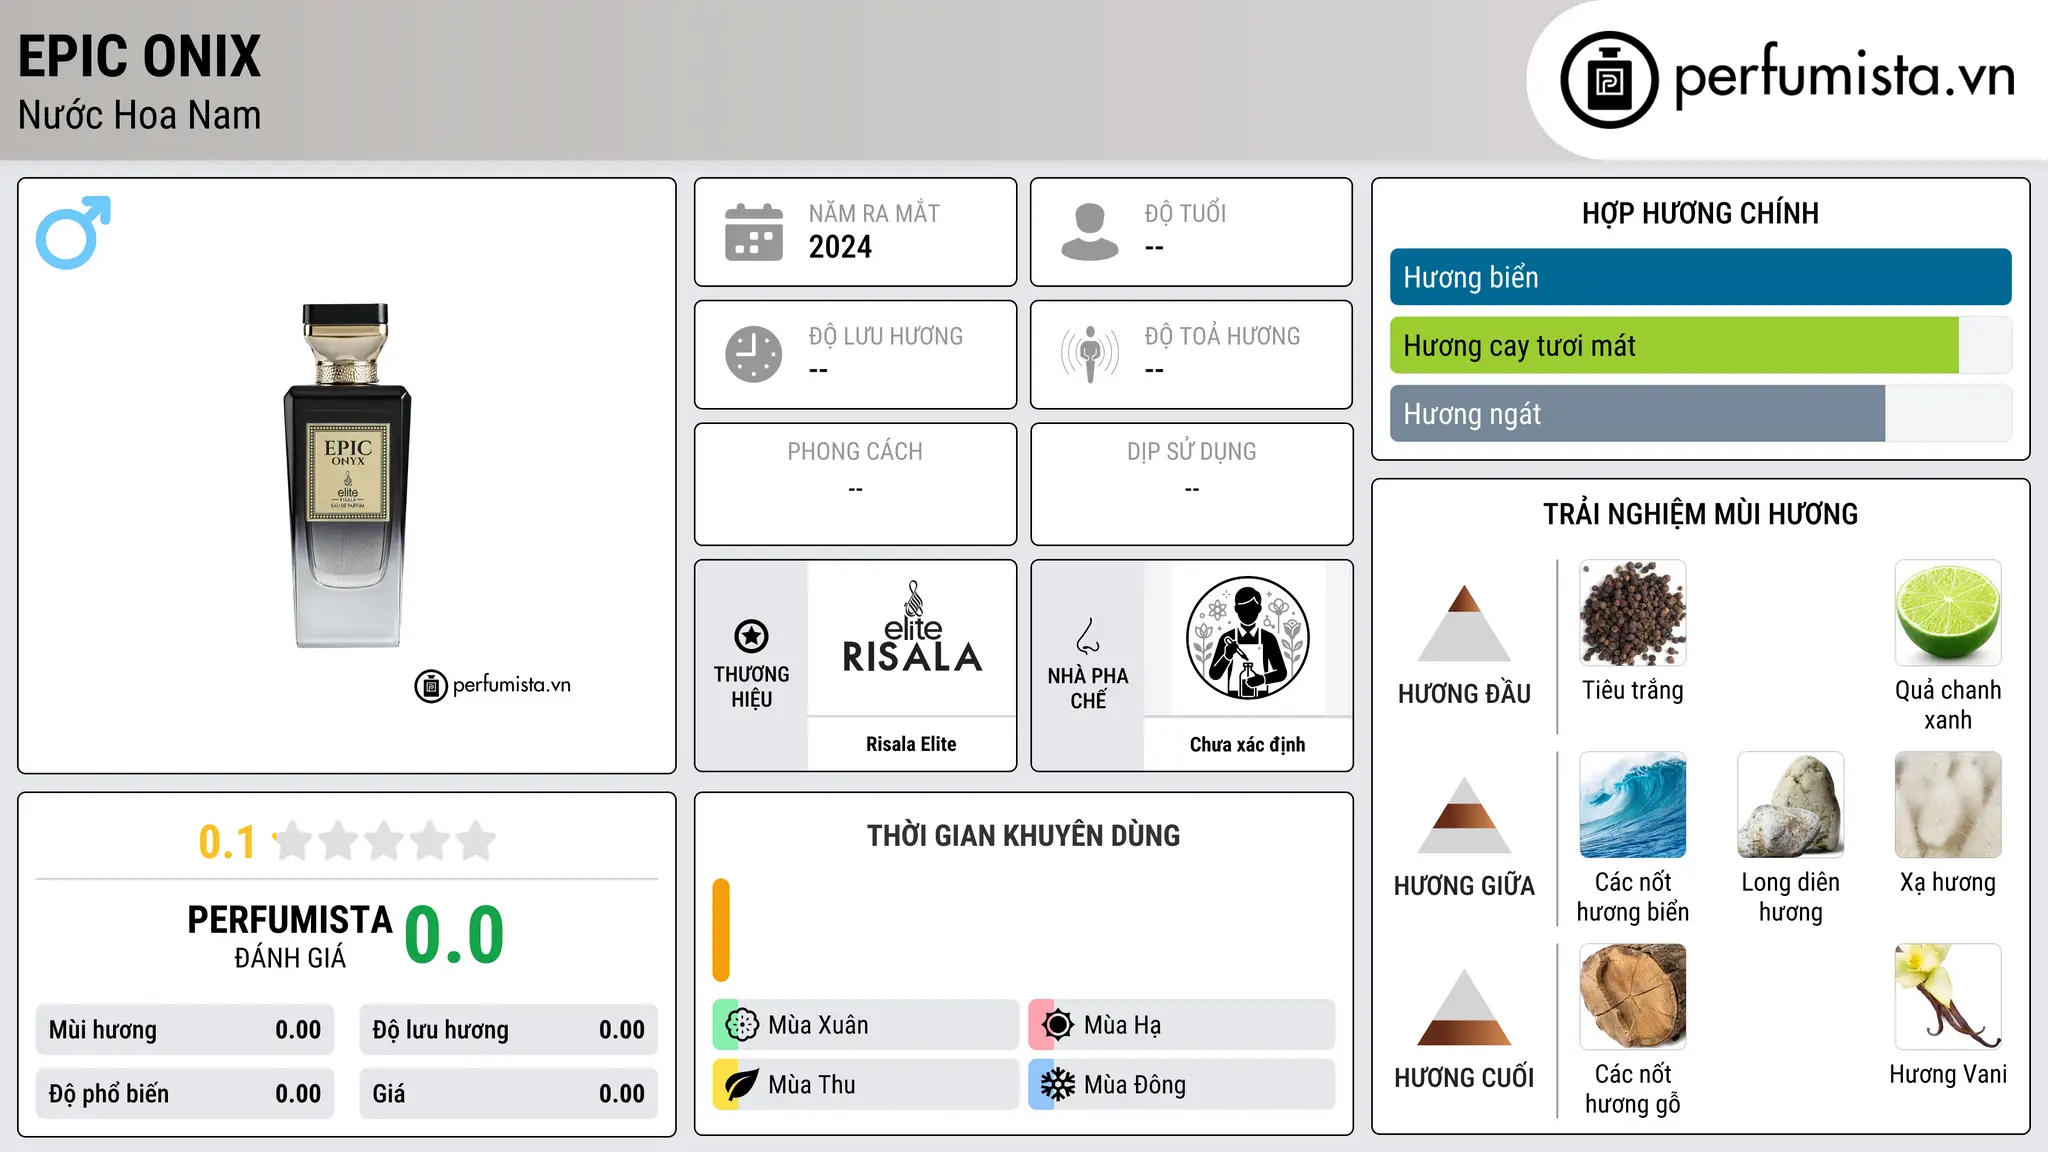
Task: Open the Quả chanh xanh lime image
Action: tap(1948, 613)
